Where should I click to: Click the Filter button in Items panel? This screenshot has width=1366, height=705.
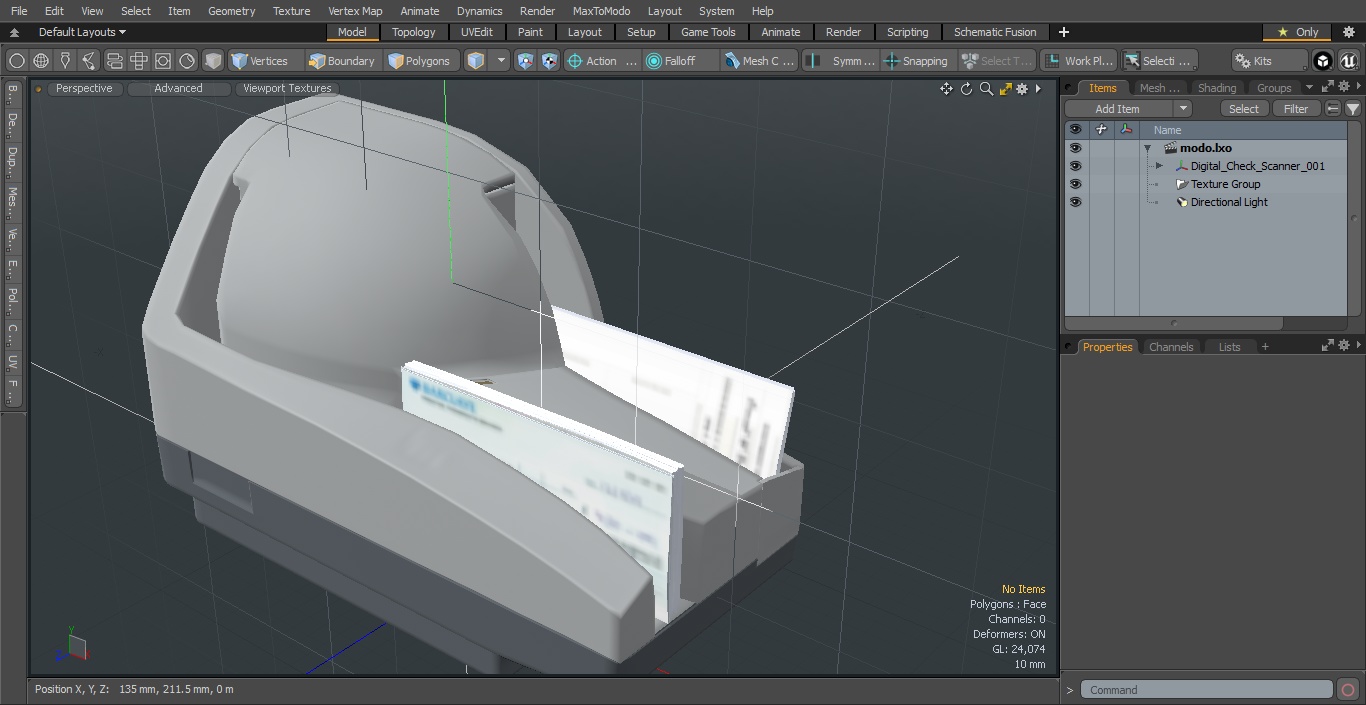pos(1296,109)
